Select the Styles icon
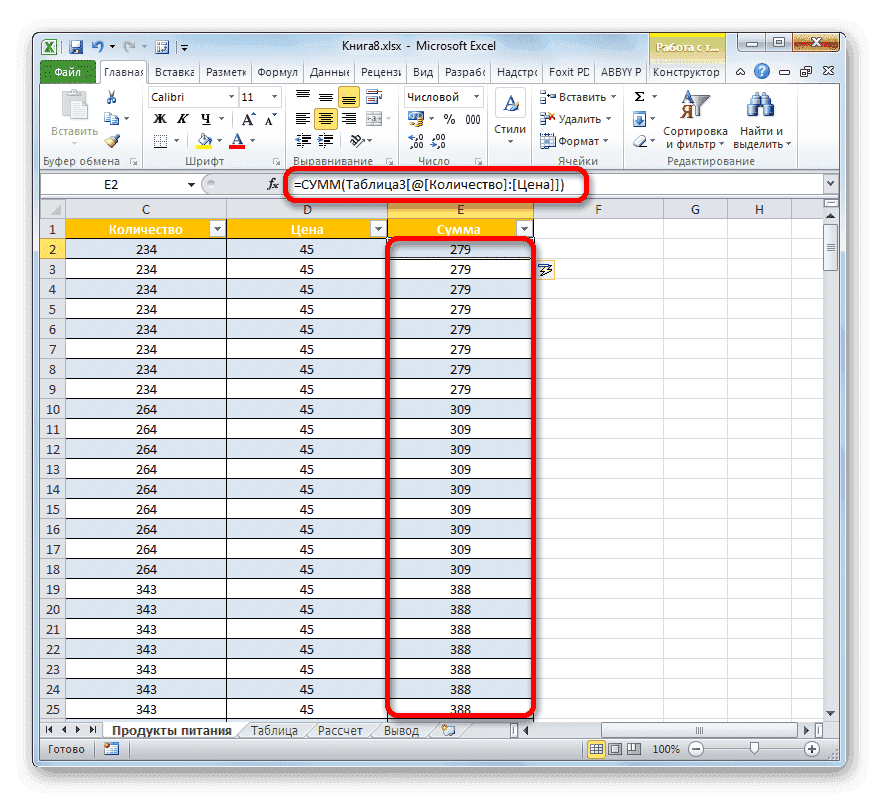 click(509, 102)
